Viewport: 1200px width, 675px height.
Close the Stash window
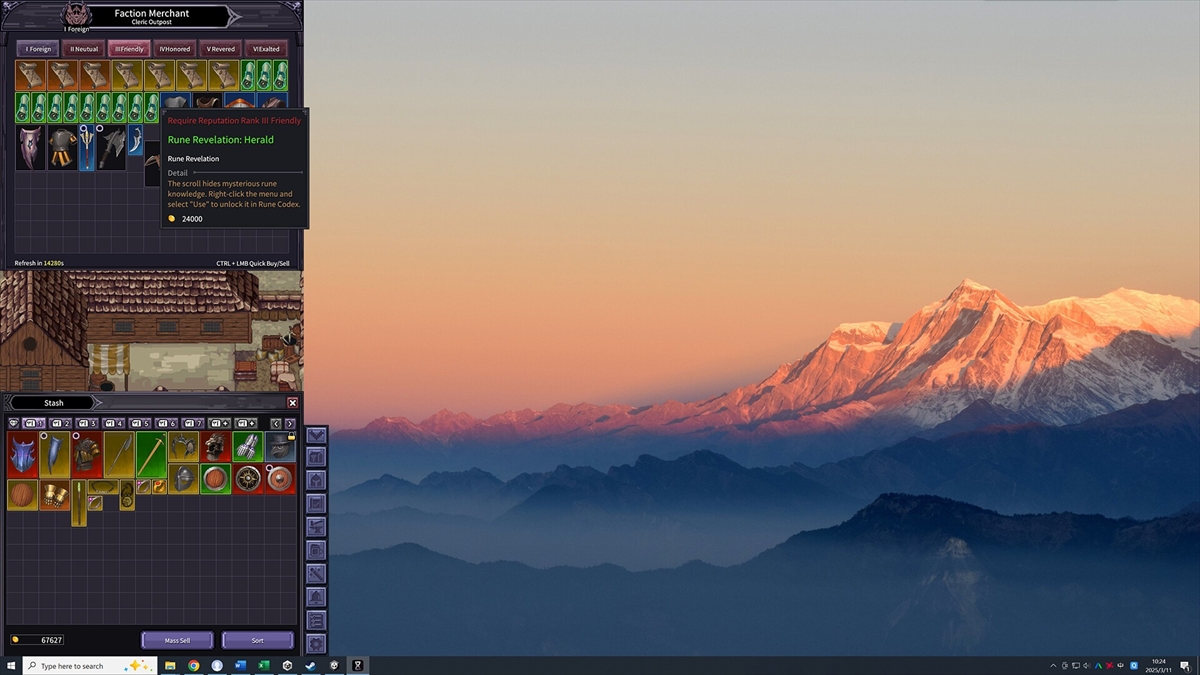pyautogui.click(x=292, y=402)
